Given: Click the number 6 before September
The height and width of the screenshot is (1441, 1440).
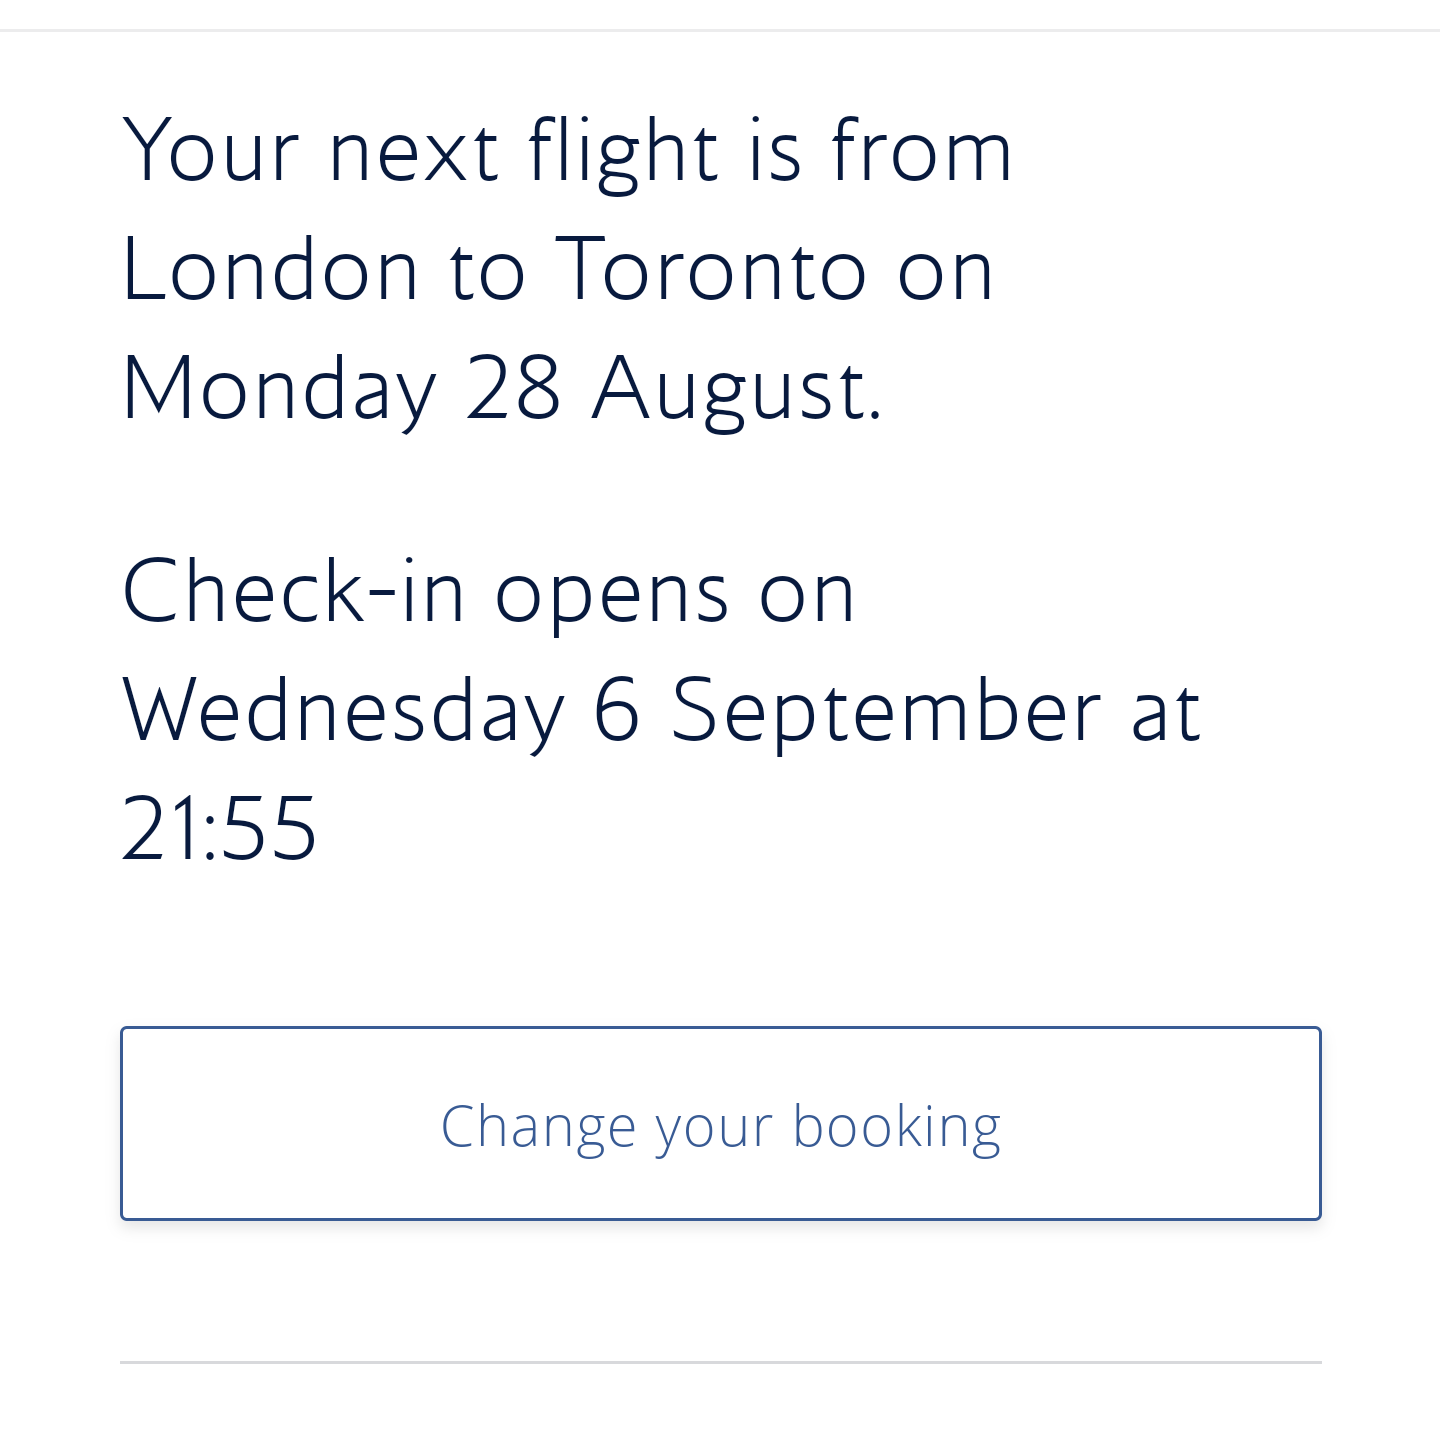Looking at the screenshot, I should tap(616, 712).
